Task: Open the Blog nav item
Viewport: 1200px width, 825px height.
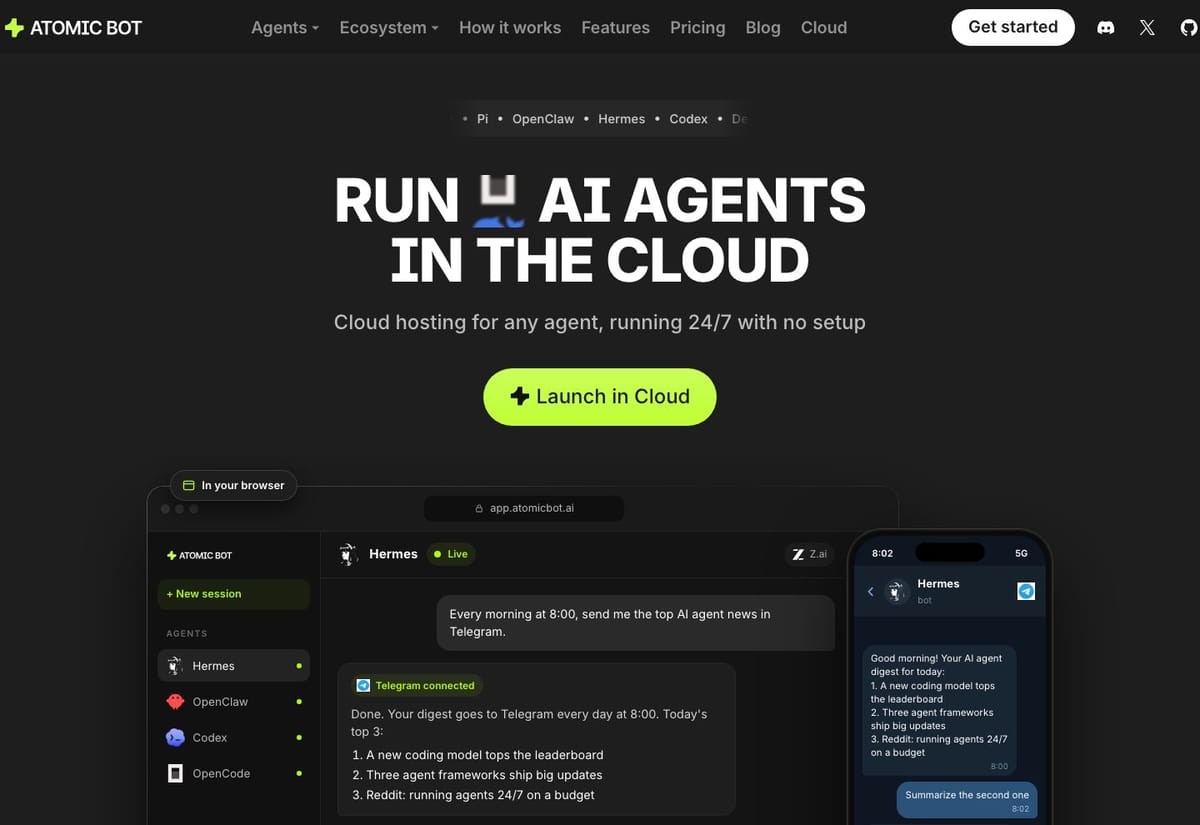Action: click(x=763, y=28)
